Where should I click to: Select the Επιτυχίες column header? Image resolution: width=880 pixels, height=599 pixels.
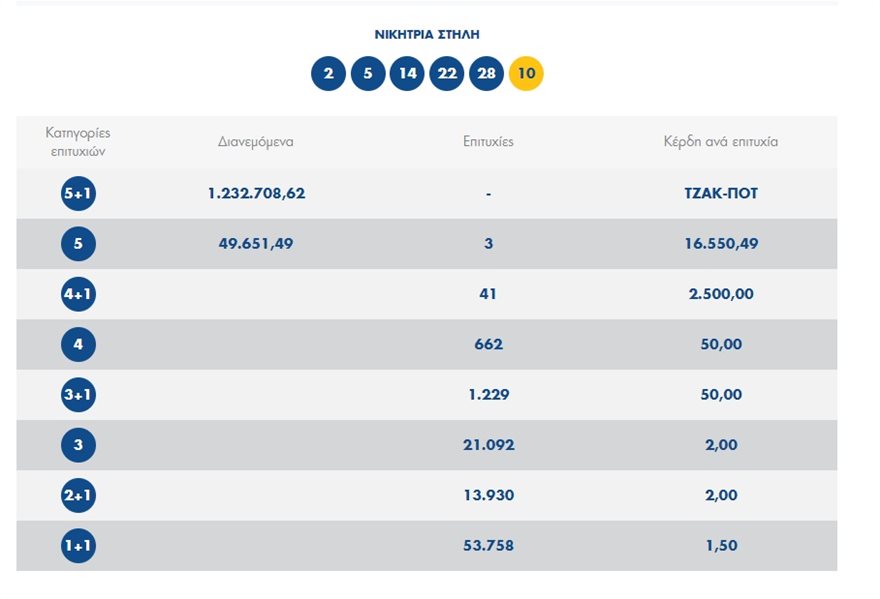pos(488,142)
